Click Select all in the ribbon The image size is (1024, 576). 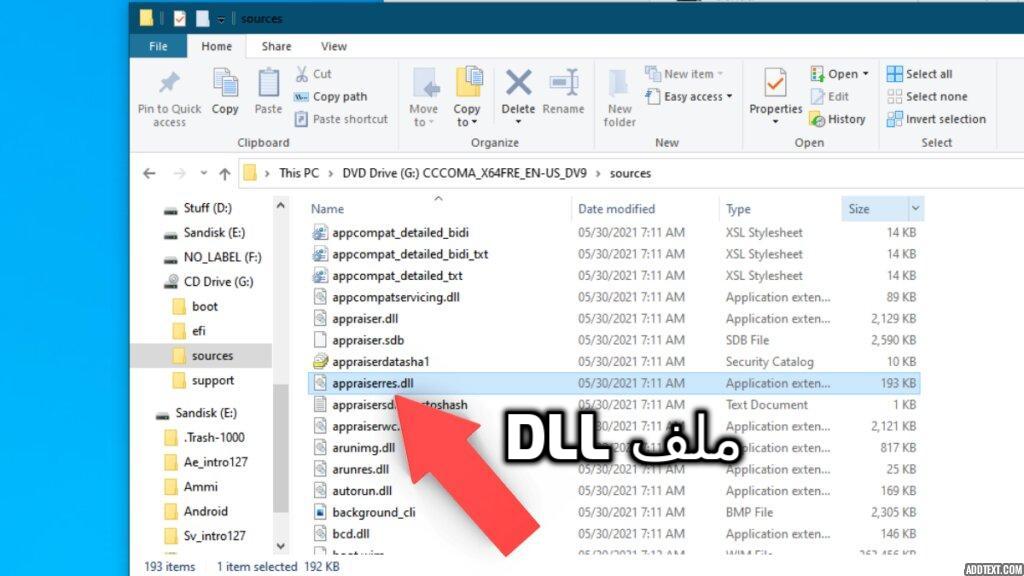[x=920, y=74]
